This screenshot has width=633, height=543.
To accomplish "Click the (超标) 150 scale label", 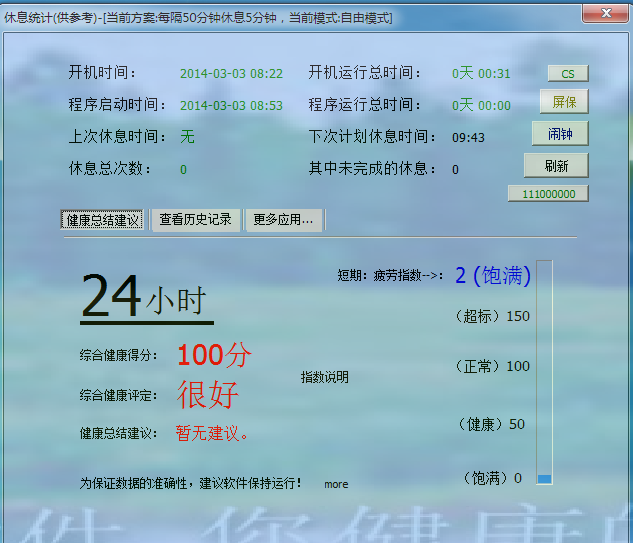I will (492, 316).
